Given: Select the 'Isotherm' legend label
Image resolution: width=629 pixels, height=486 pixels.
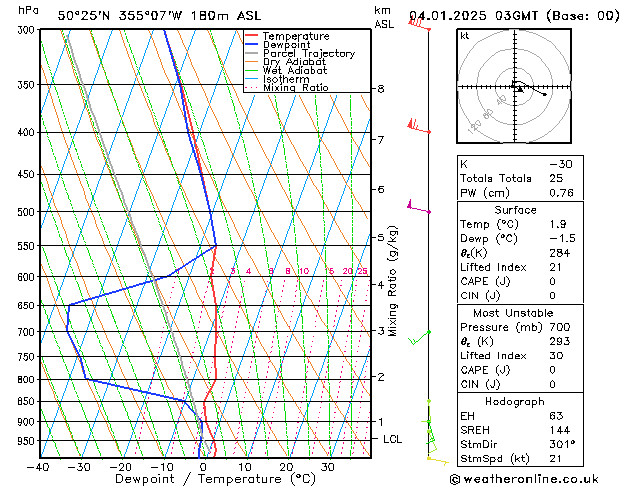Looking at the screenshot, I should click(x=286, y=79).
